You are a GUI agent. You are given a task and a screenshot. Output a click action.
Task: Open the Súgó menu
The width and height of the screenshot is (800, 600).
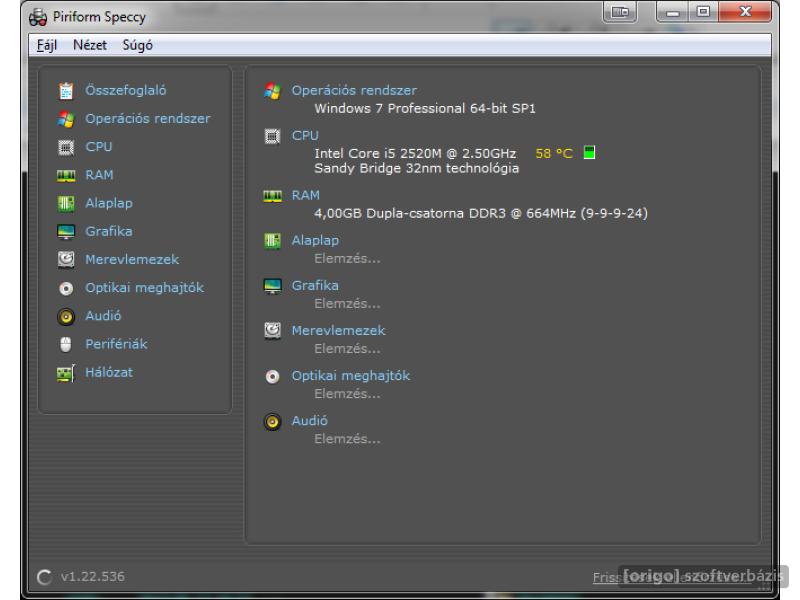point(138,45)
